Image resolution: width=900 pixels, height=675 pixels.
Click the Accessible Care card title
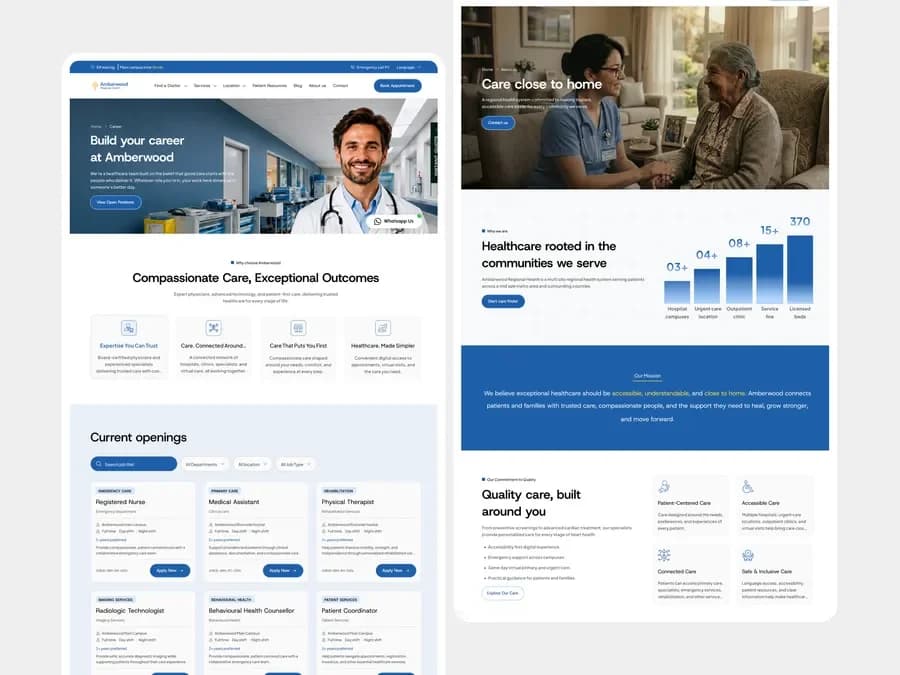[x=760, y=503]
